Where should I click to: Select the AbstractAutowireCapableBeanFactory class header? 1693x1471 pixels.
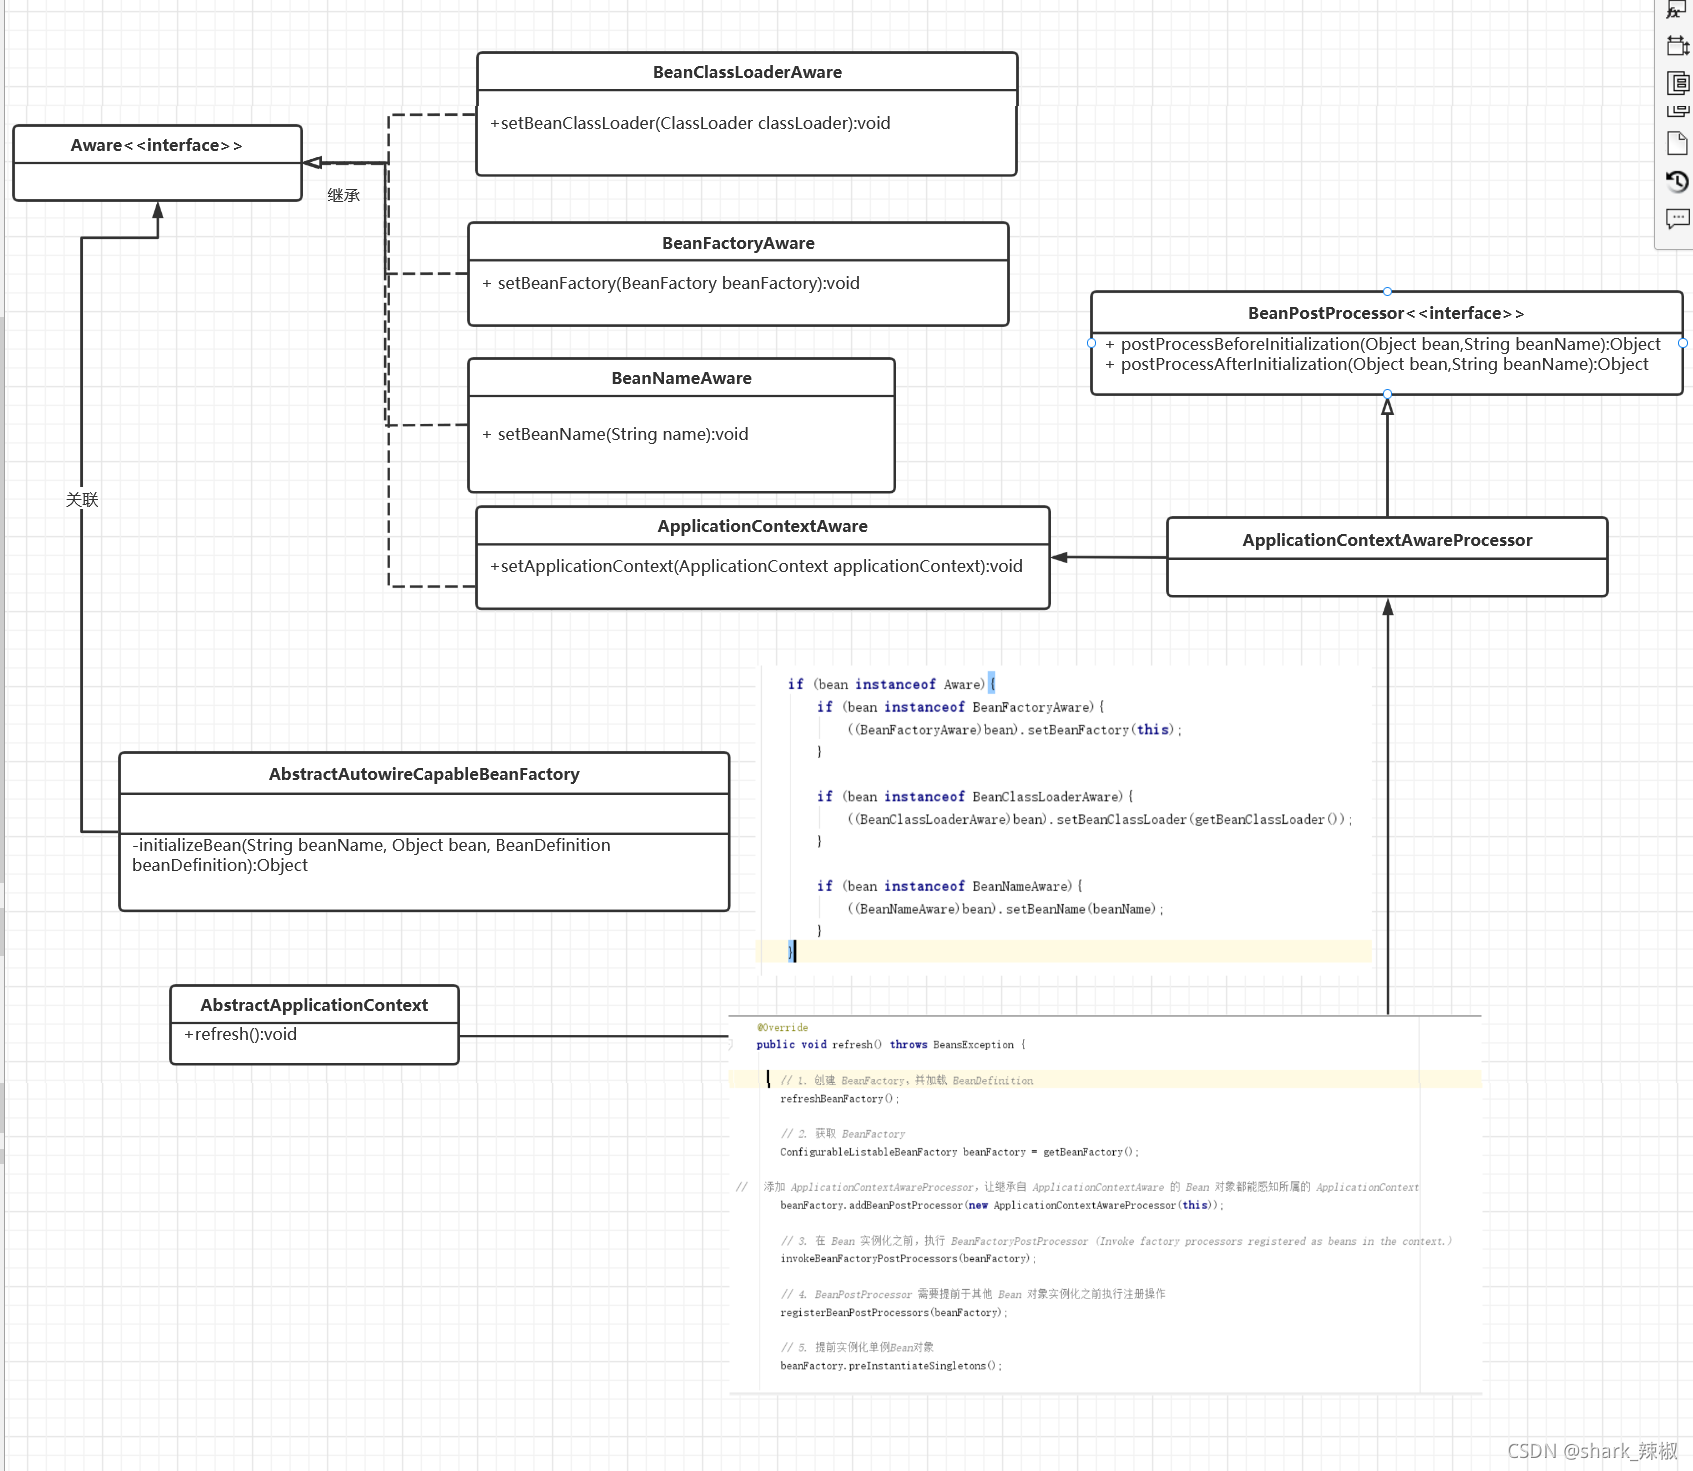pyautogui.click(x=424, y=774)
